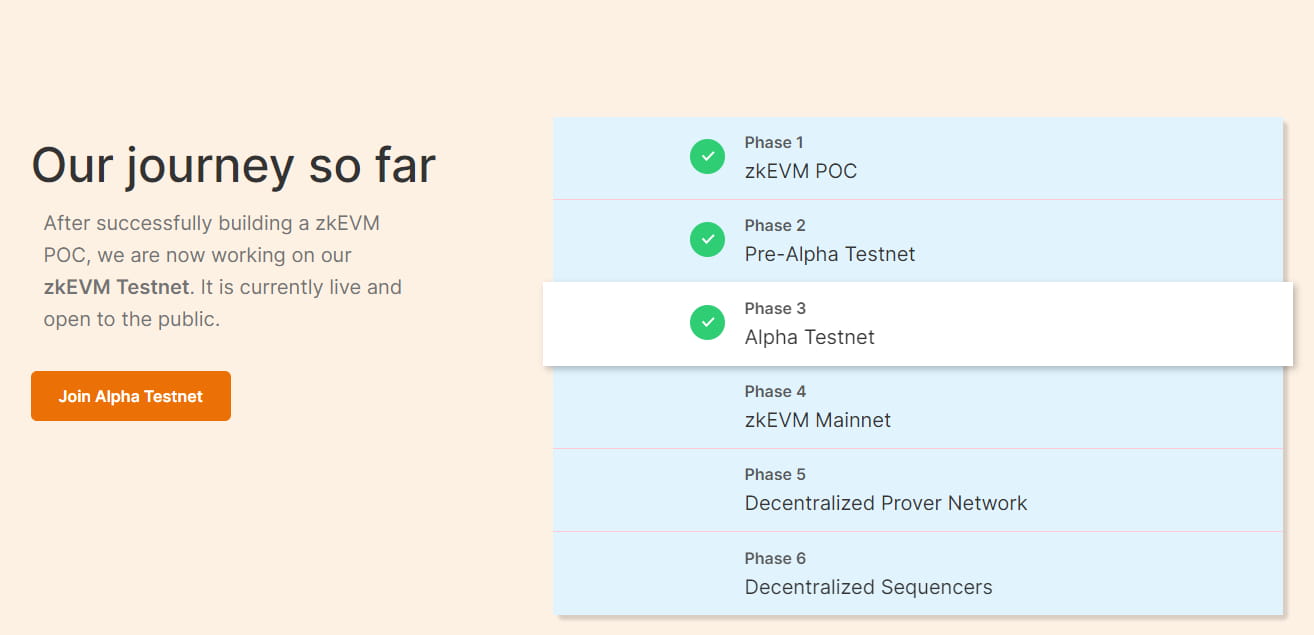Click the Phase 1 green checkmark icon
Viewport: 1314px width, 635px height.
tap(707, 157)
